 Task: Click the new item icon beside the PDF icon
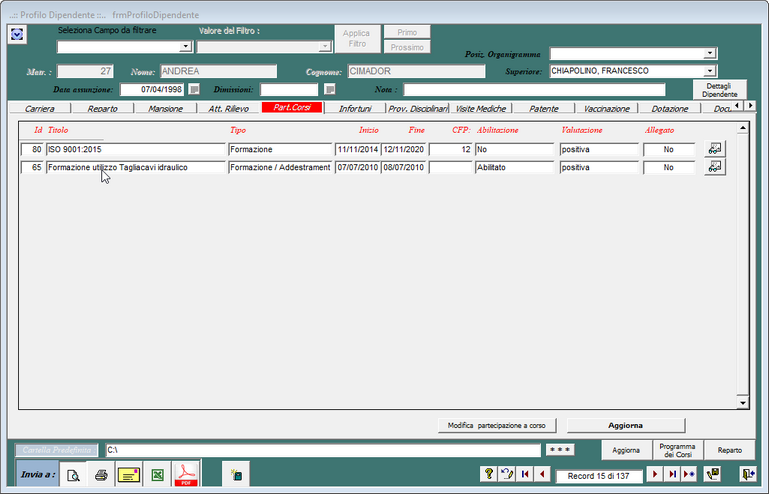236,474
